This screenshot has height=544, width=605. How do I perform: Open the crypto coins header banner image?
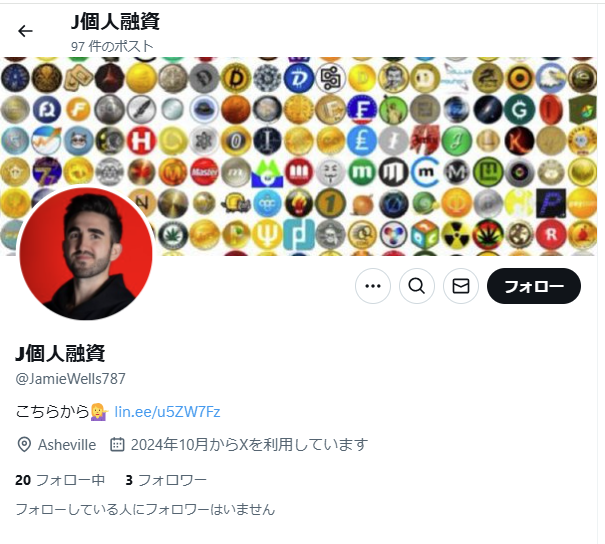[x=299, y=156]
